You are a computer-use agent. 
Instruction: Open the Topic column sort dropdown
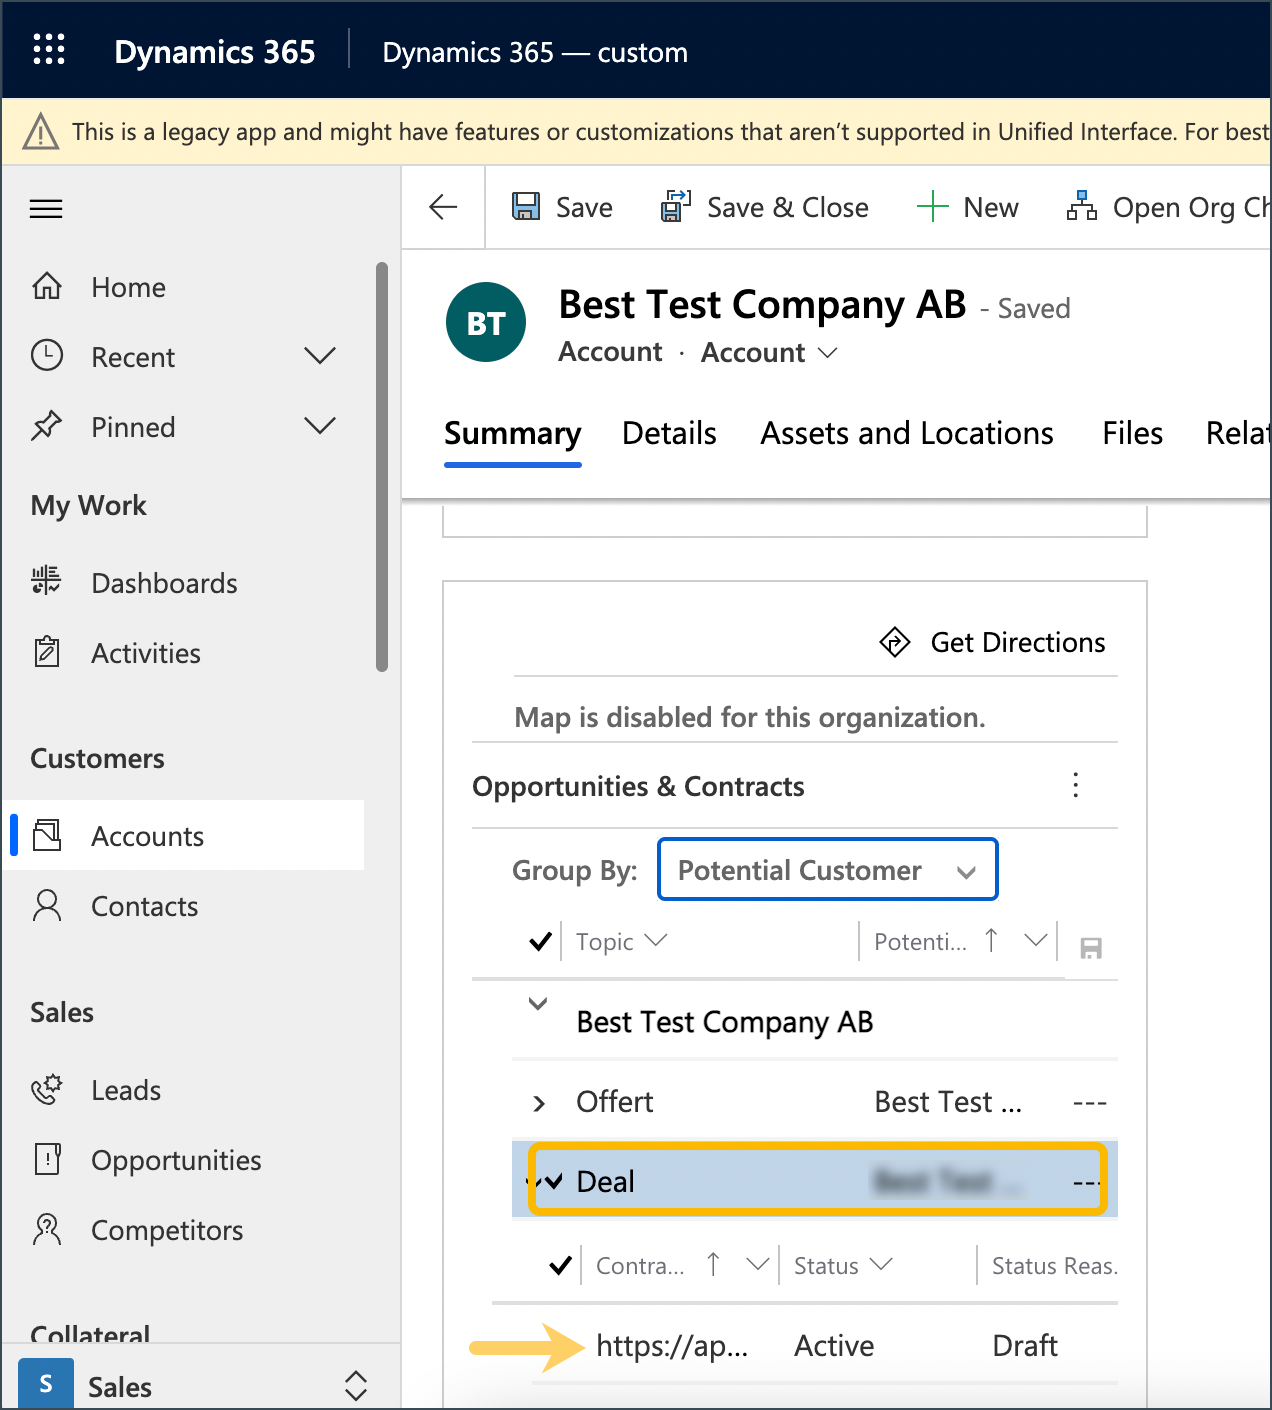[x=657, y=940]
